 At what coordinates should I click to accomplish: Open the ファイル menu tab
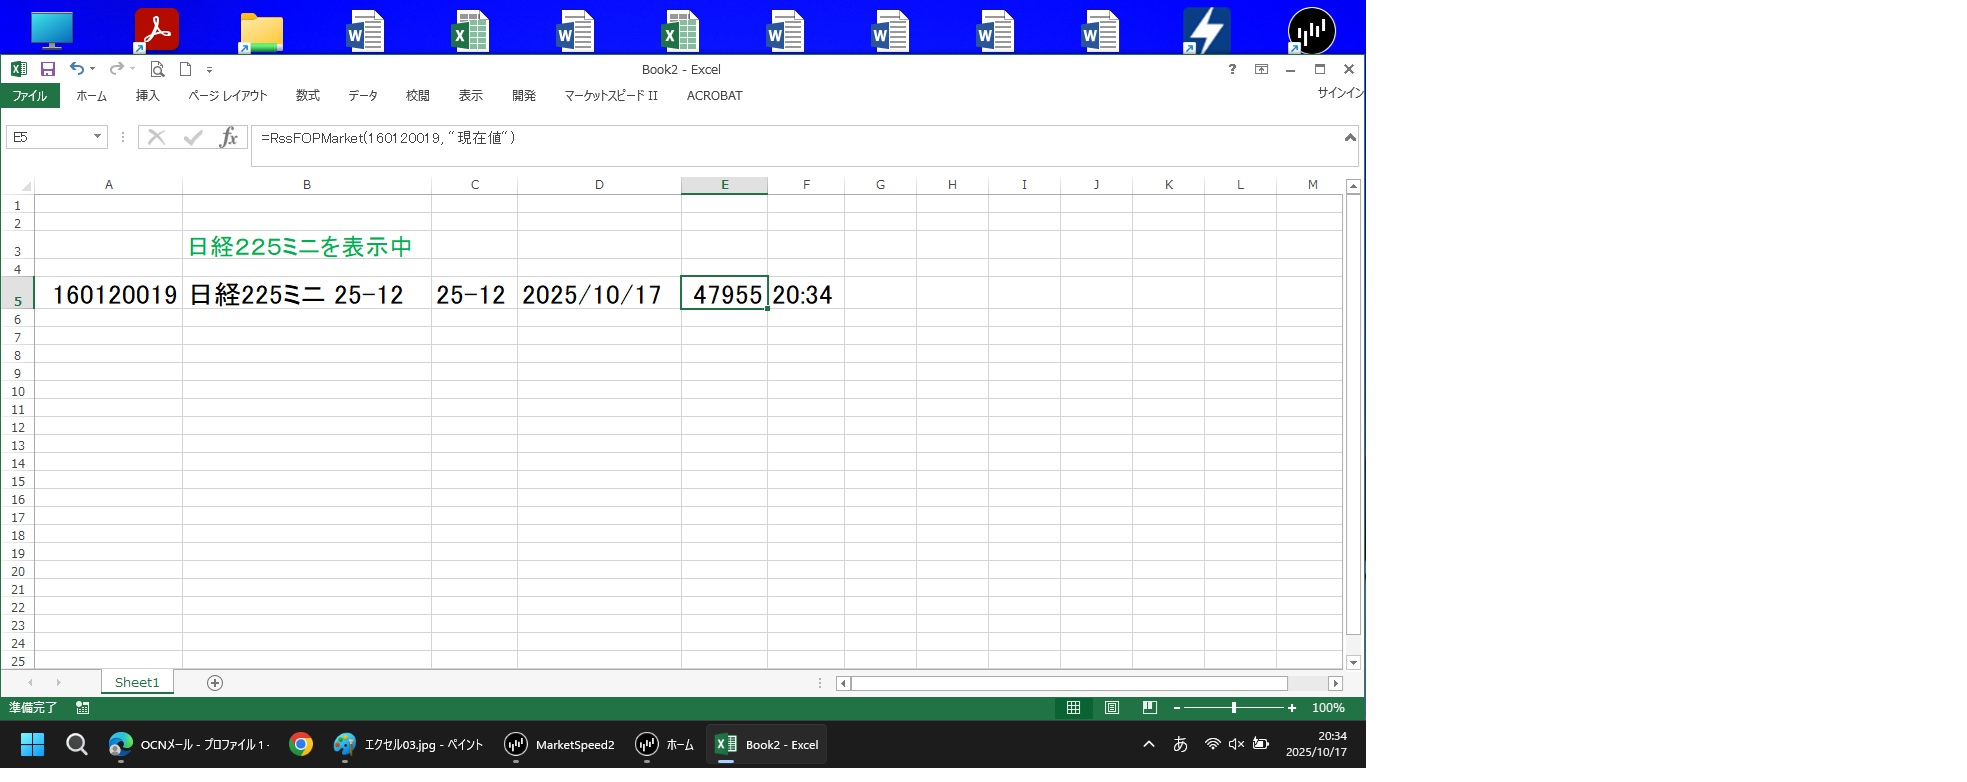(x=30, y=96)
